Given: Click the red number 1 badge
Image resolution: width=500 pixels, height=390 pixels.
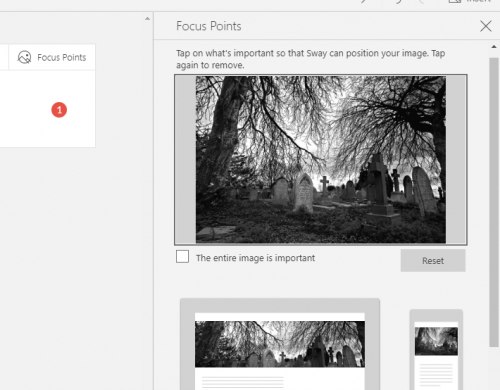Looking at the screenshot, I should tap(59, 110).
